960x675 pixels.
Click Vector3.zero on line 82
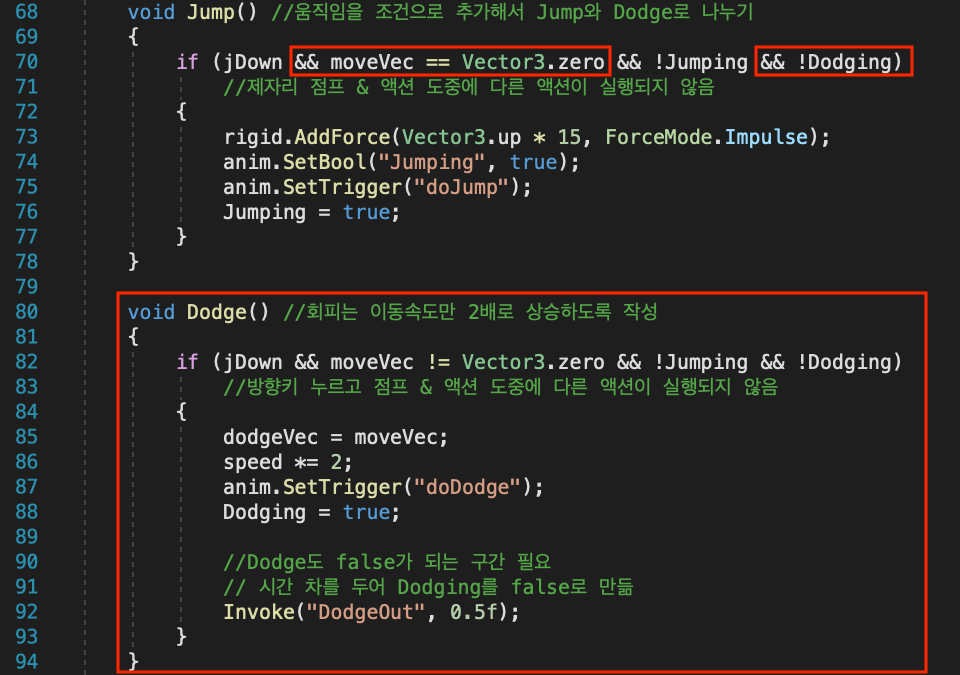pos(533,362)
